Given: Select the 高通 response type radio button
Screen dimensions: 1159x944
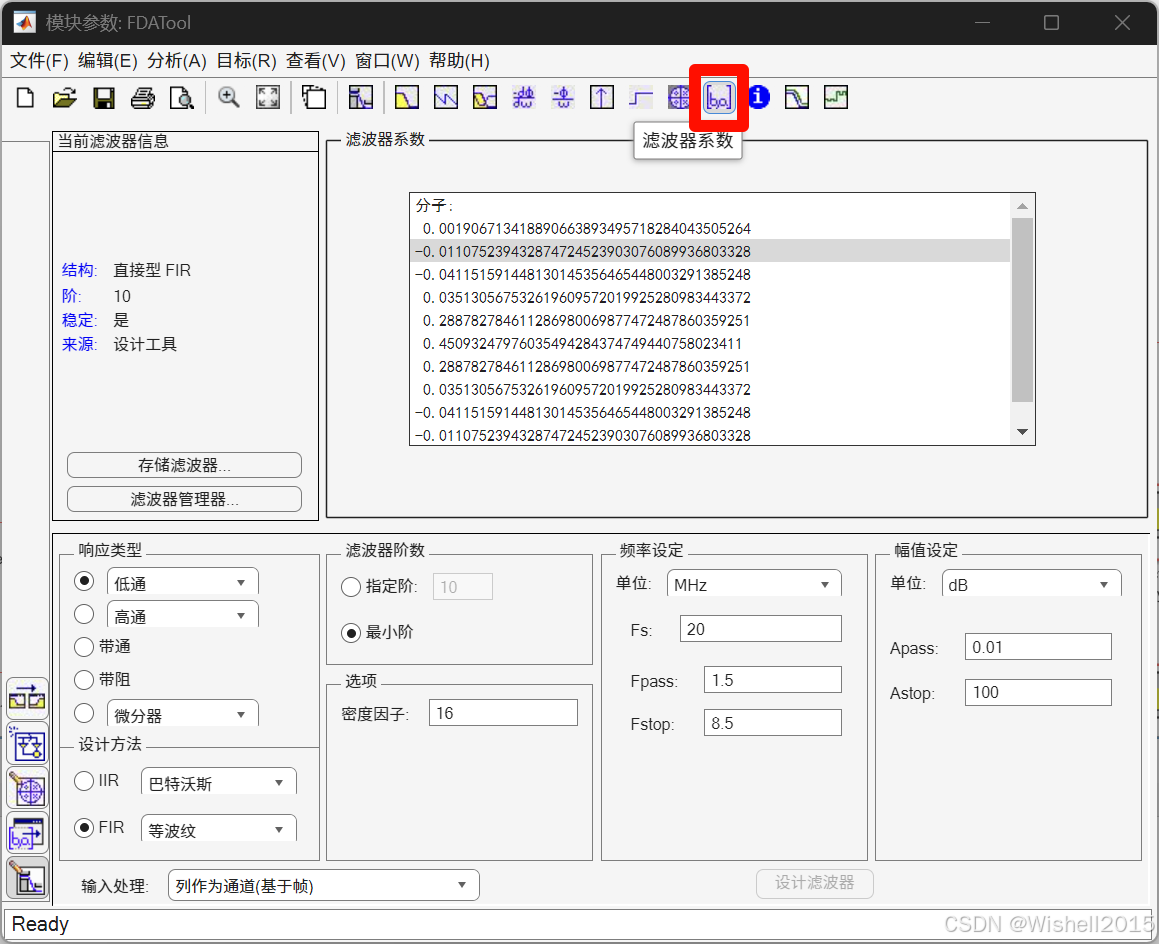Looking at the screenshot, I should [x=84, y=614].
